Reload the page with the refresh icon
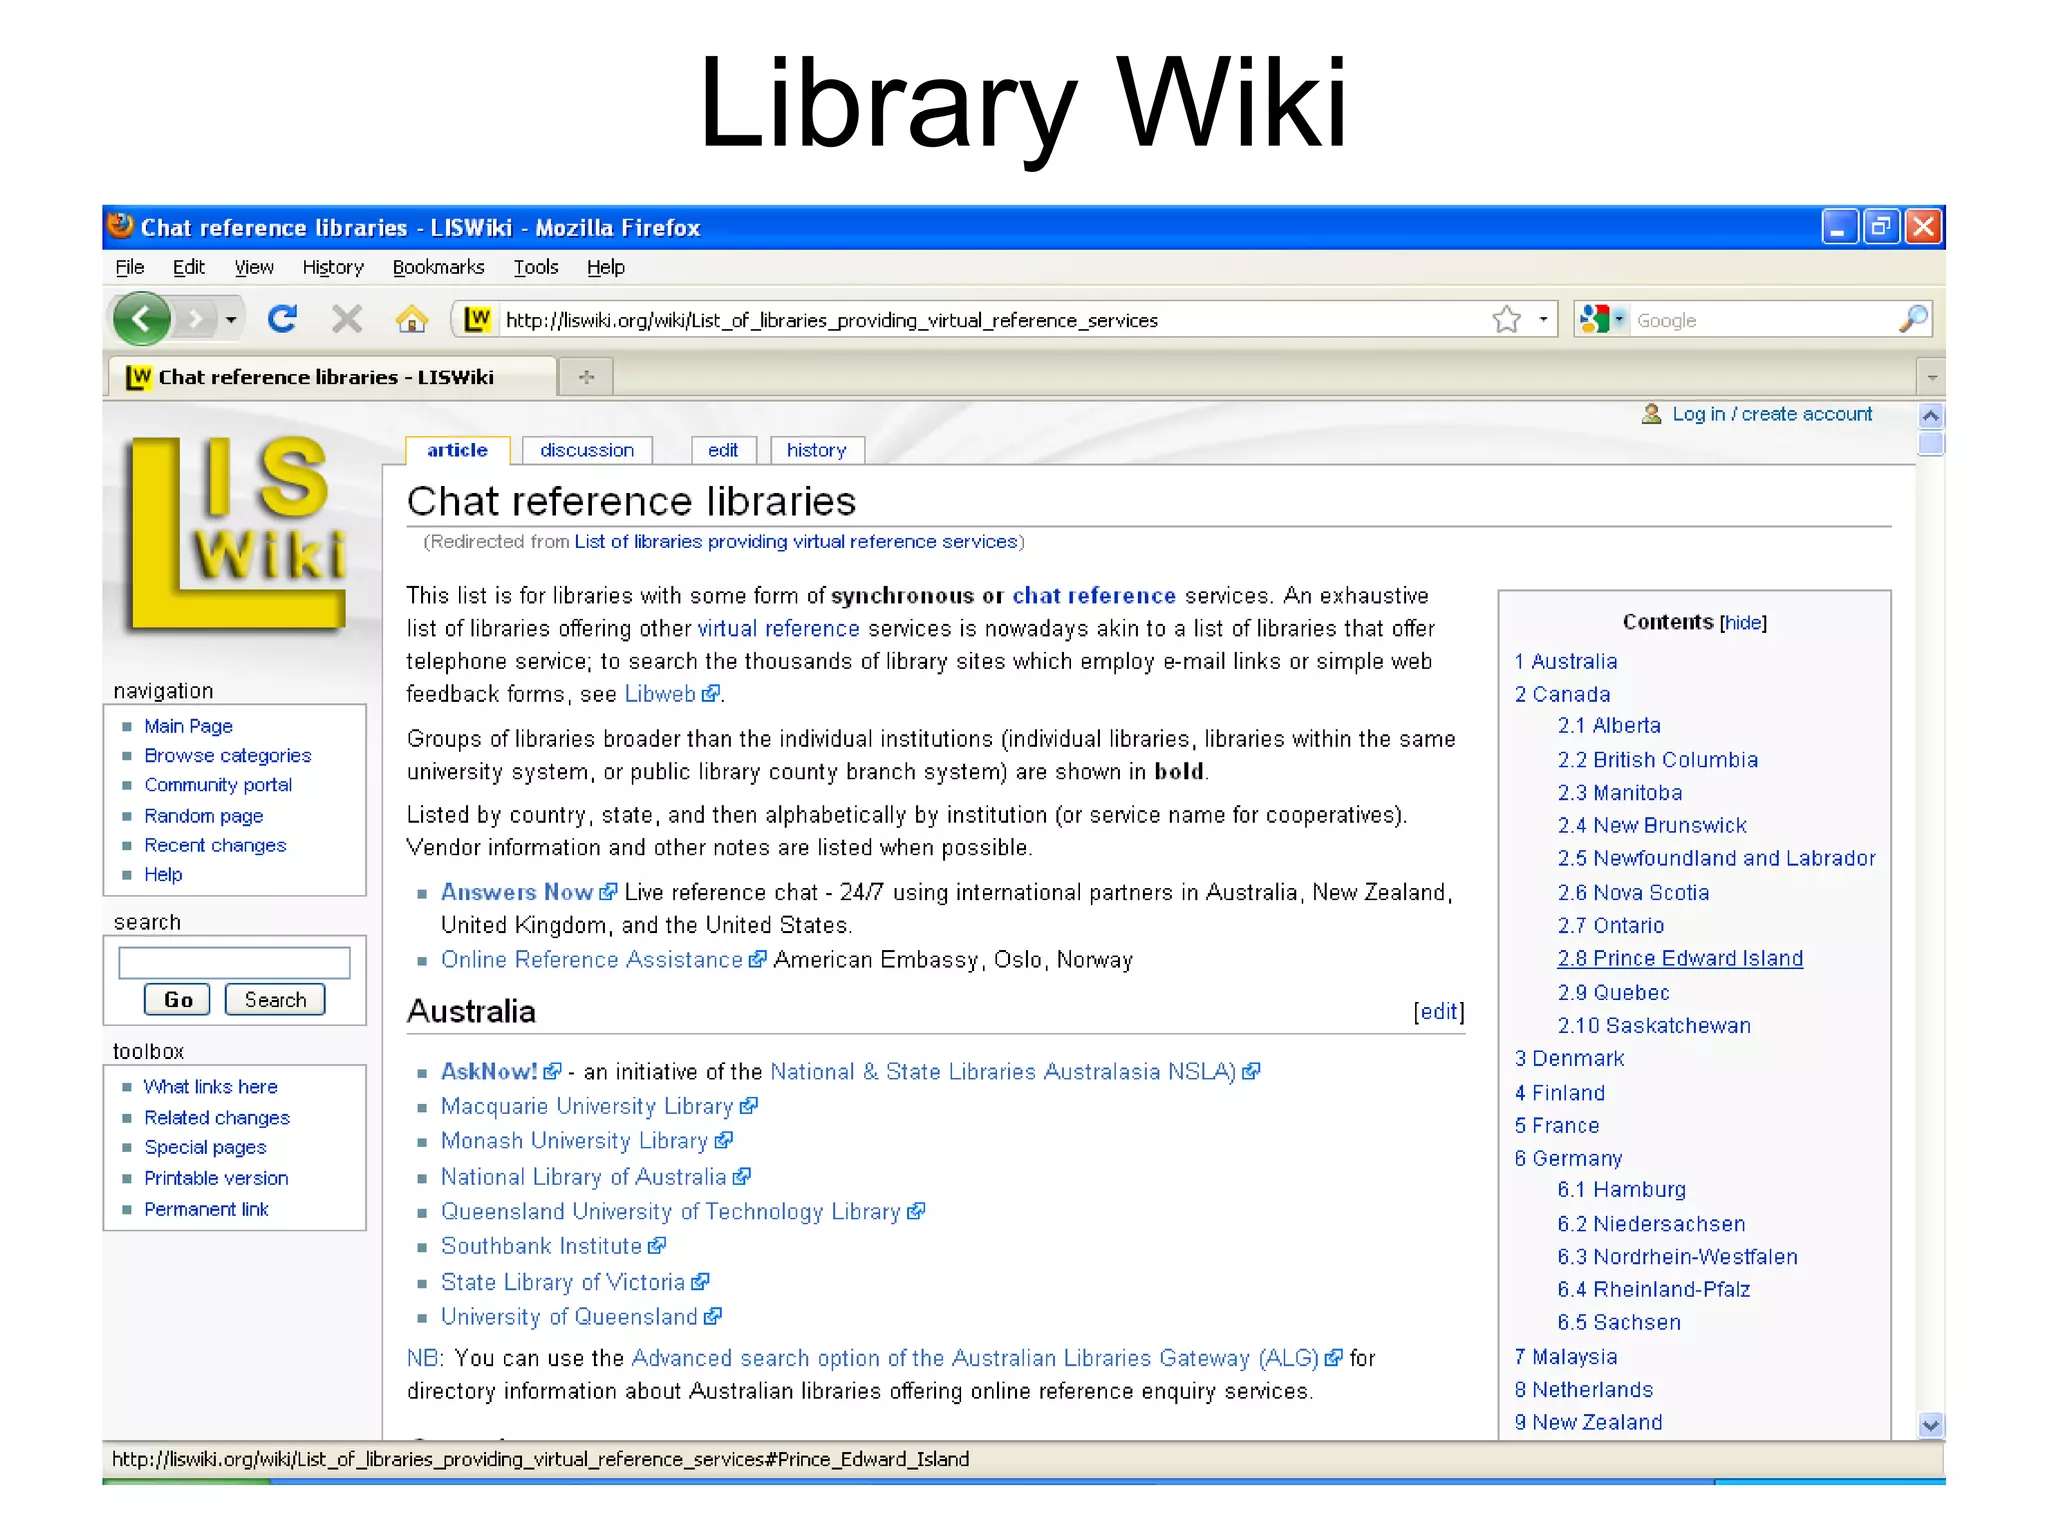This screenshot has height=1536, width=2048. (283, 319)
